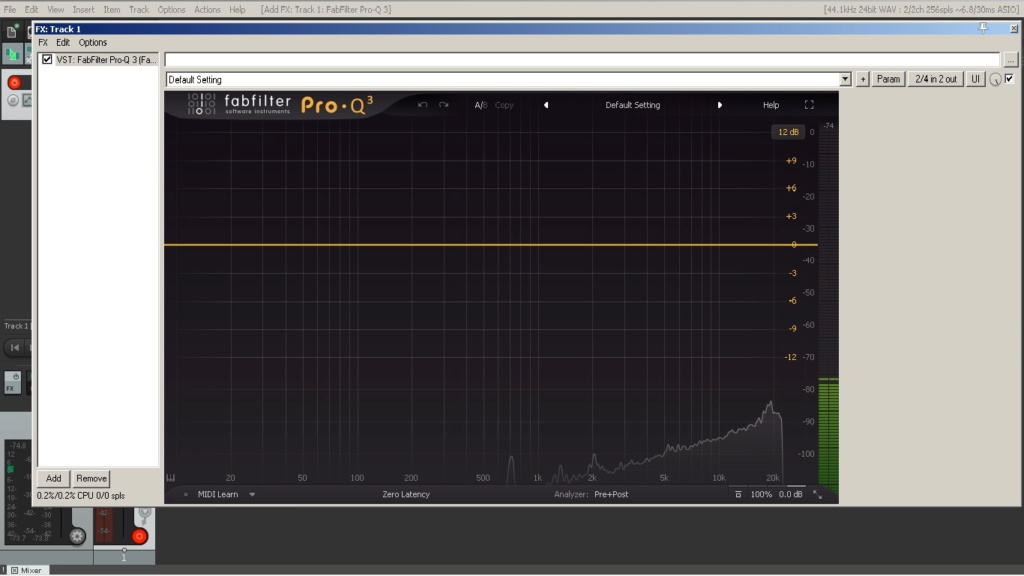Click the Add FX button
The image size is (1024, 576).
(54, 479)
